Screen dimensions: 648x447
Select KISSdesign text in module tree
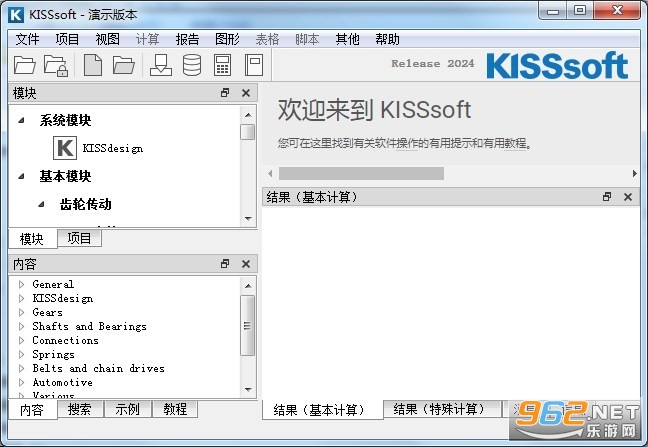(x=113, y=148)
